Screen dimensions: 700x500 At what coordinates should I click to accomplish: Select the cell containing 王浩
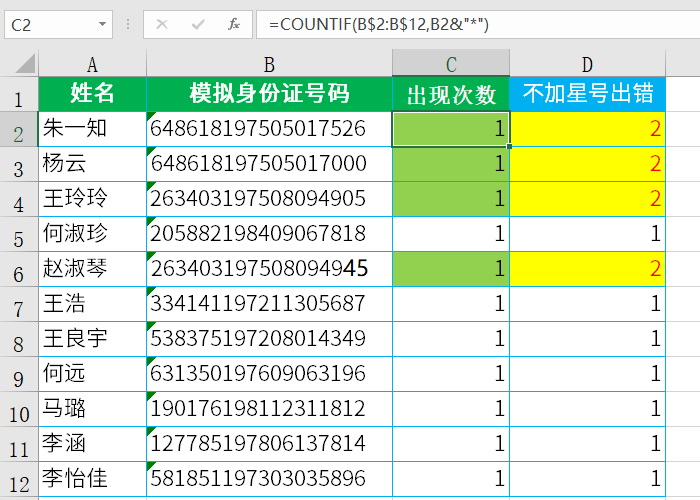(x=92, y=304)
